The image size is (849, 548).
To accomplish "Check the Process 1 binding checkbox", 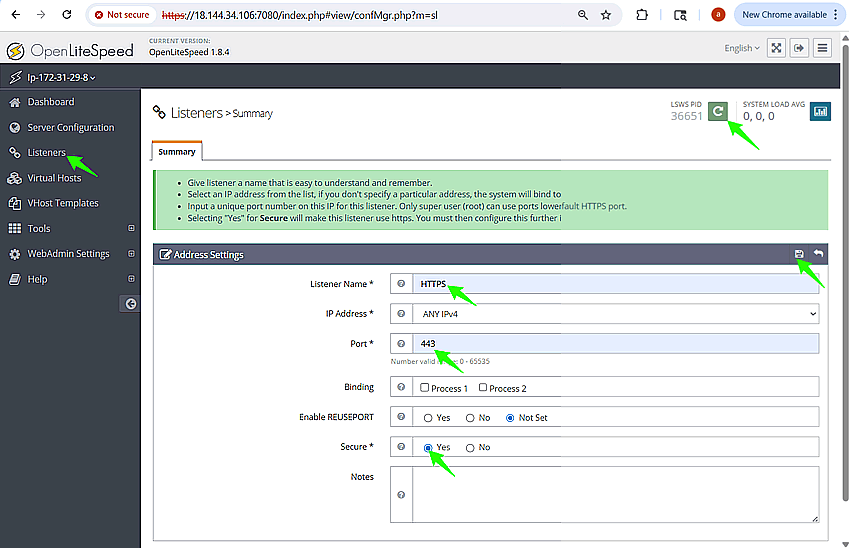I will [x=424, y=388].
